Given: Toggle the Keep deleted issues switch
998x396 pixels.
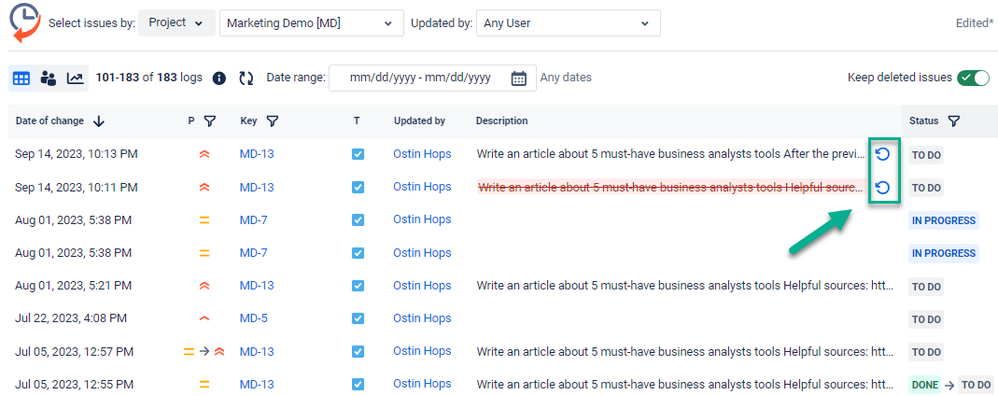Looking at the screenshot, I should tap(974, 78).
